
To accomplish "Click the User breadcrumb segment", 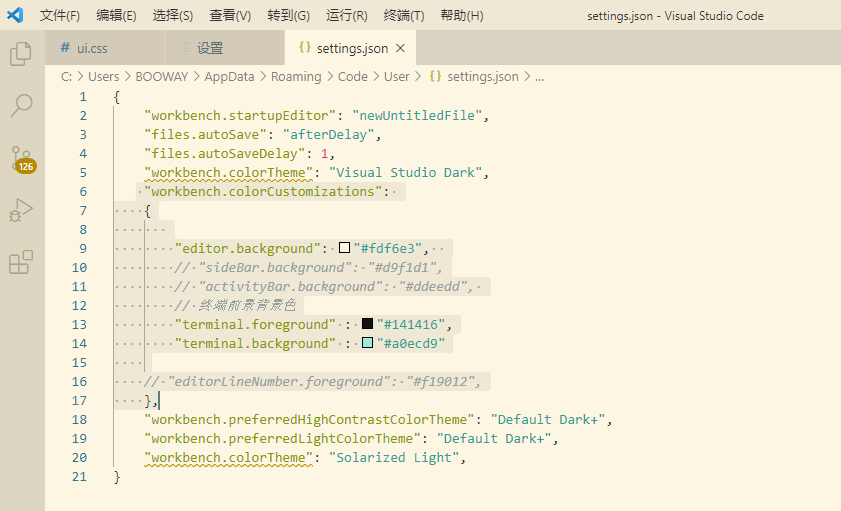I will (x=396, y=77).
